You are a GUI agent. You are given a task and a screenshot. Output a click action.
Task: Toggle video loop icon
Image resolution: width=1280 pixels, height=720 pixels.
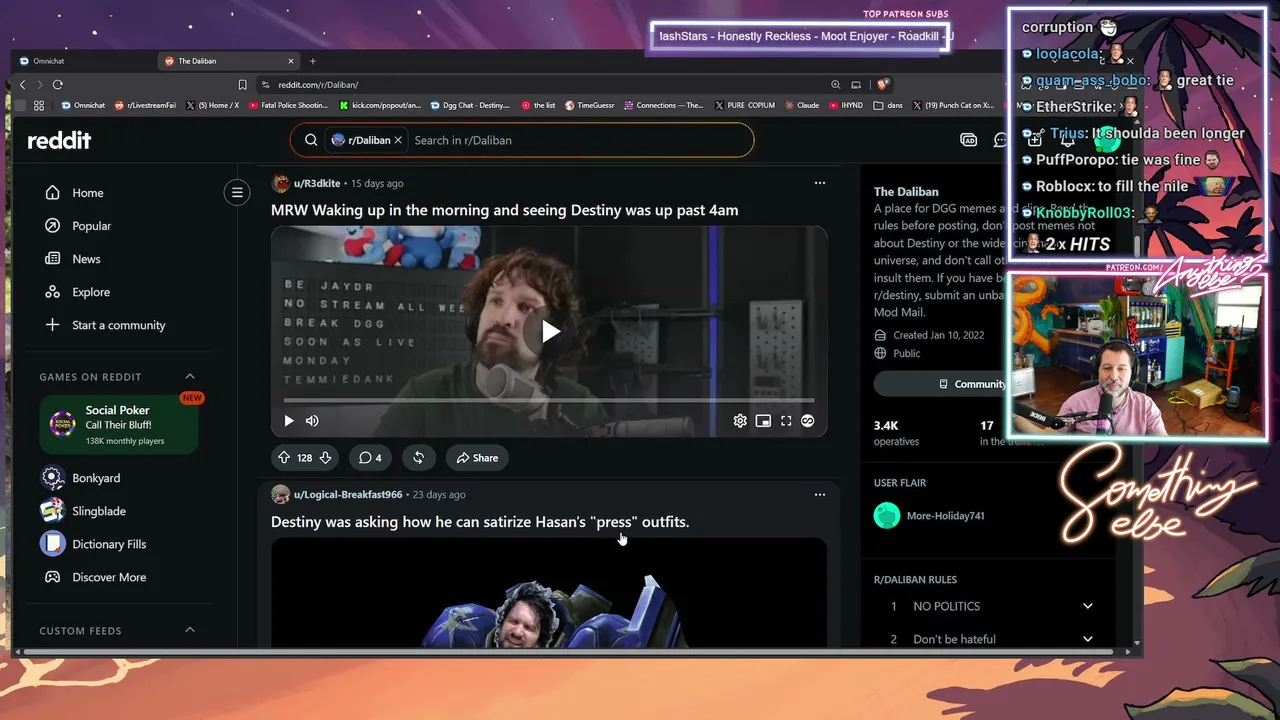pyautogui.click(x=808, y=421)
